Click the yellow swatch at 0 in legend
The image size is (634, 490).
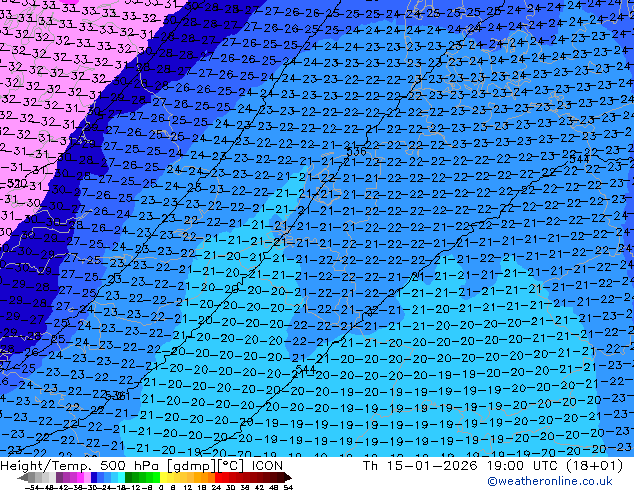163,477
